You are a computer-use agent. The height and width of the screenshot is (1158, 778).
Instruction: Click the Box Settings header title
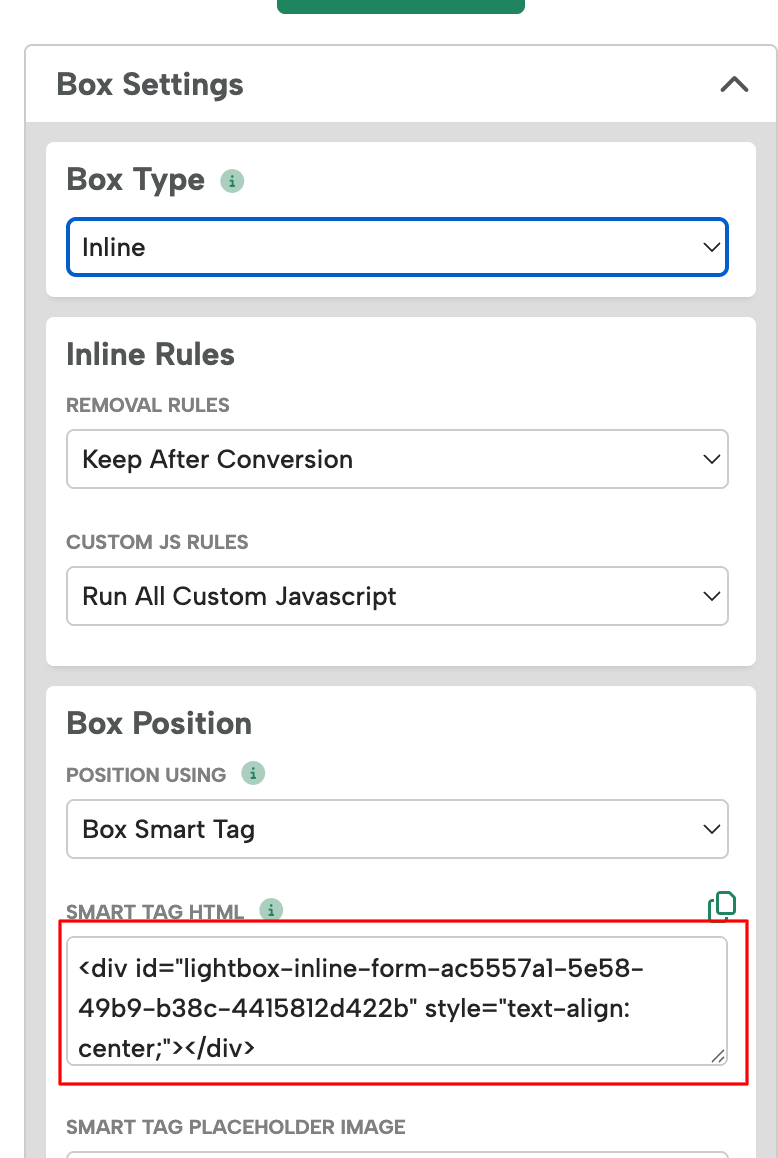click(x=150, y=84)
